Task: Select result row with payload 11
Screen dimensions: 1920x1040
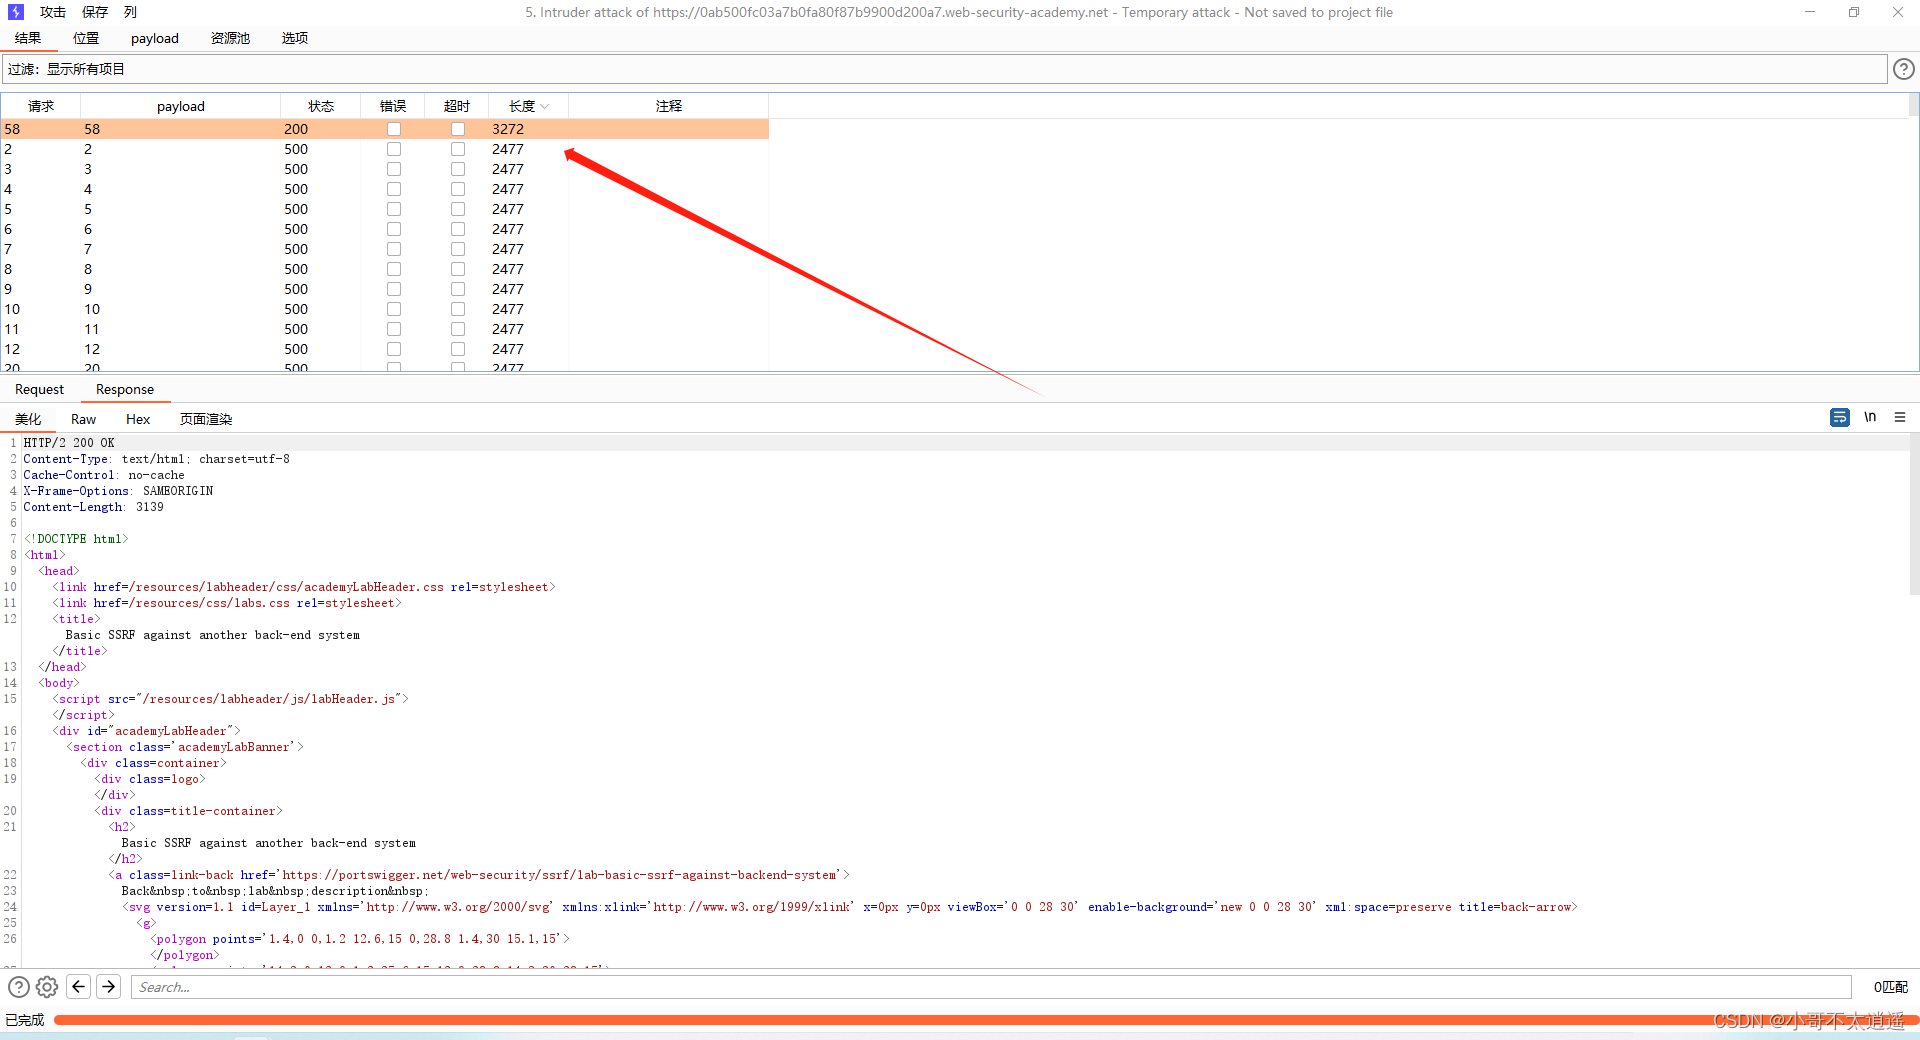Action: pos(385,329)
